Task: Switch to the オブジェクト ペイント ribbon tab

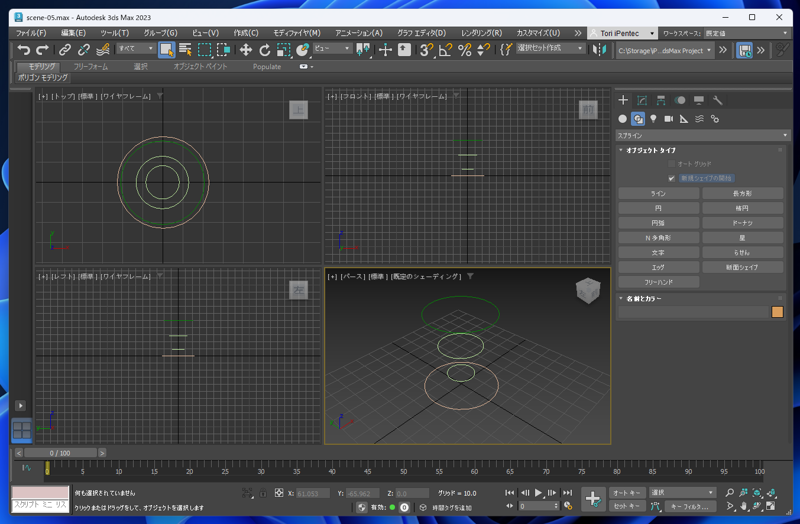Action: (x=200, y=67)
